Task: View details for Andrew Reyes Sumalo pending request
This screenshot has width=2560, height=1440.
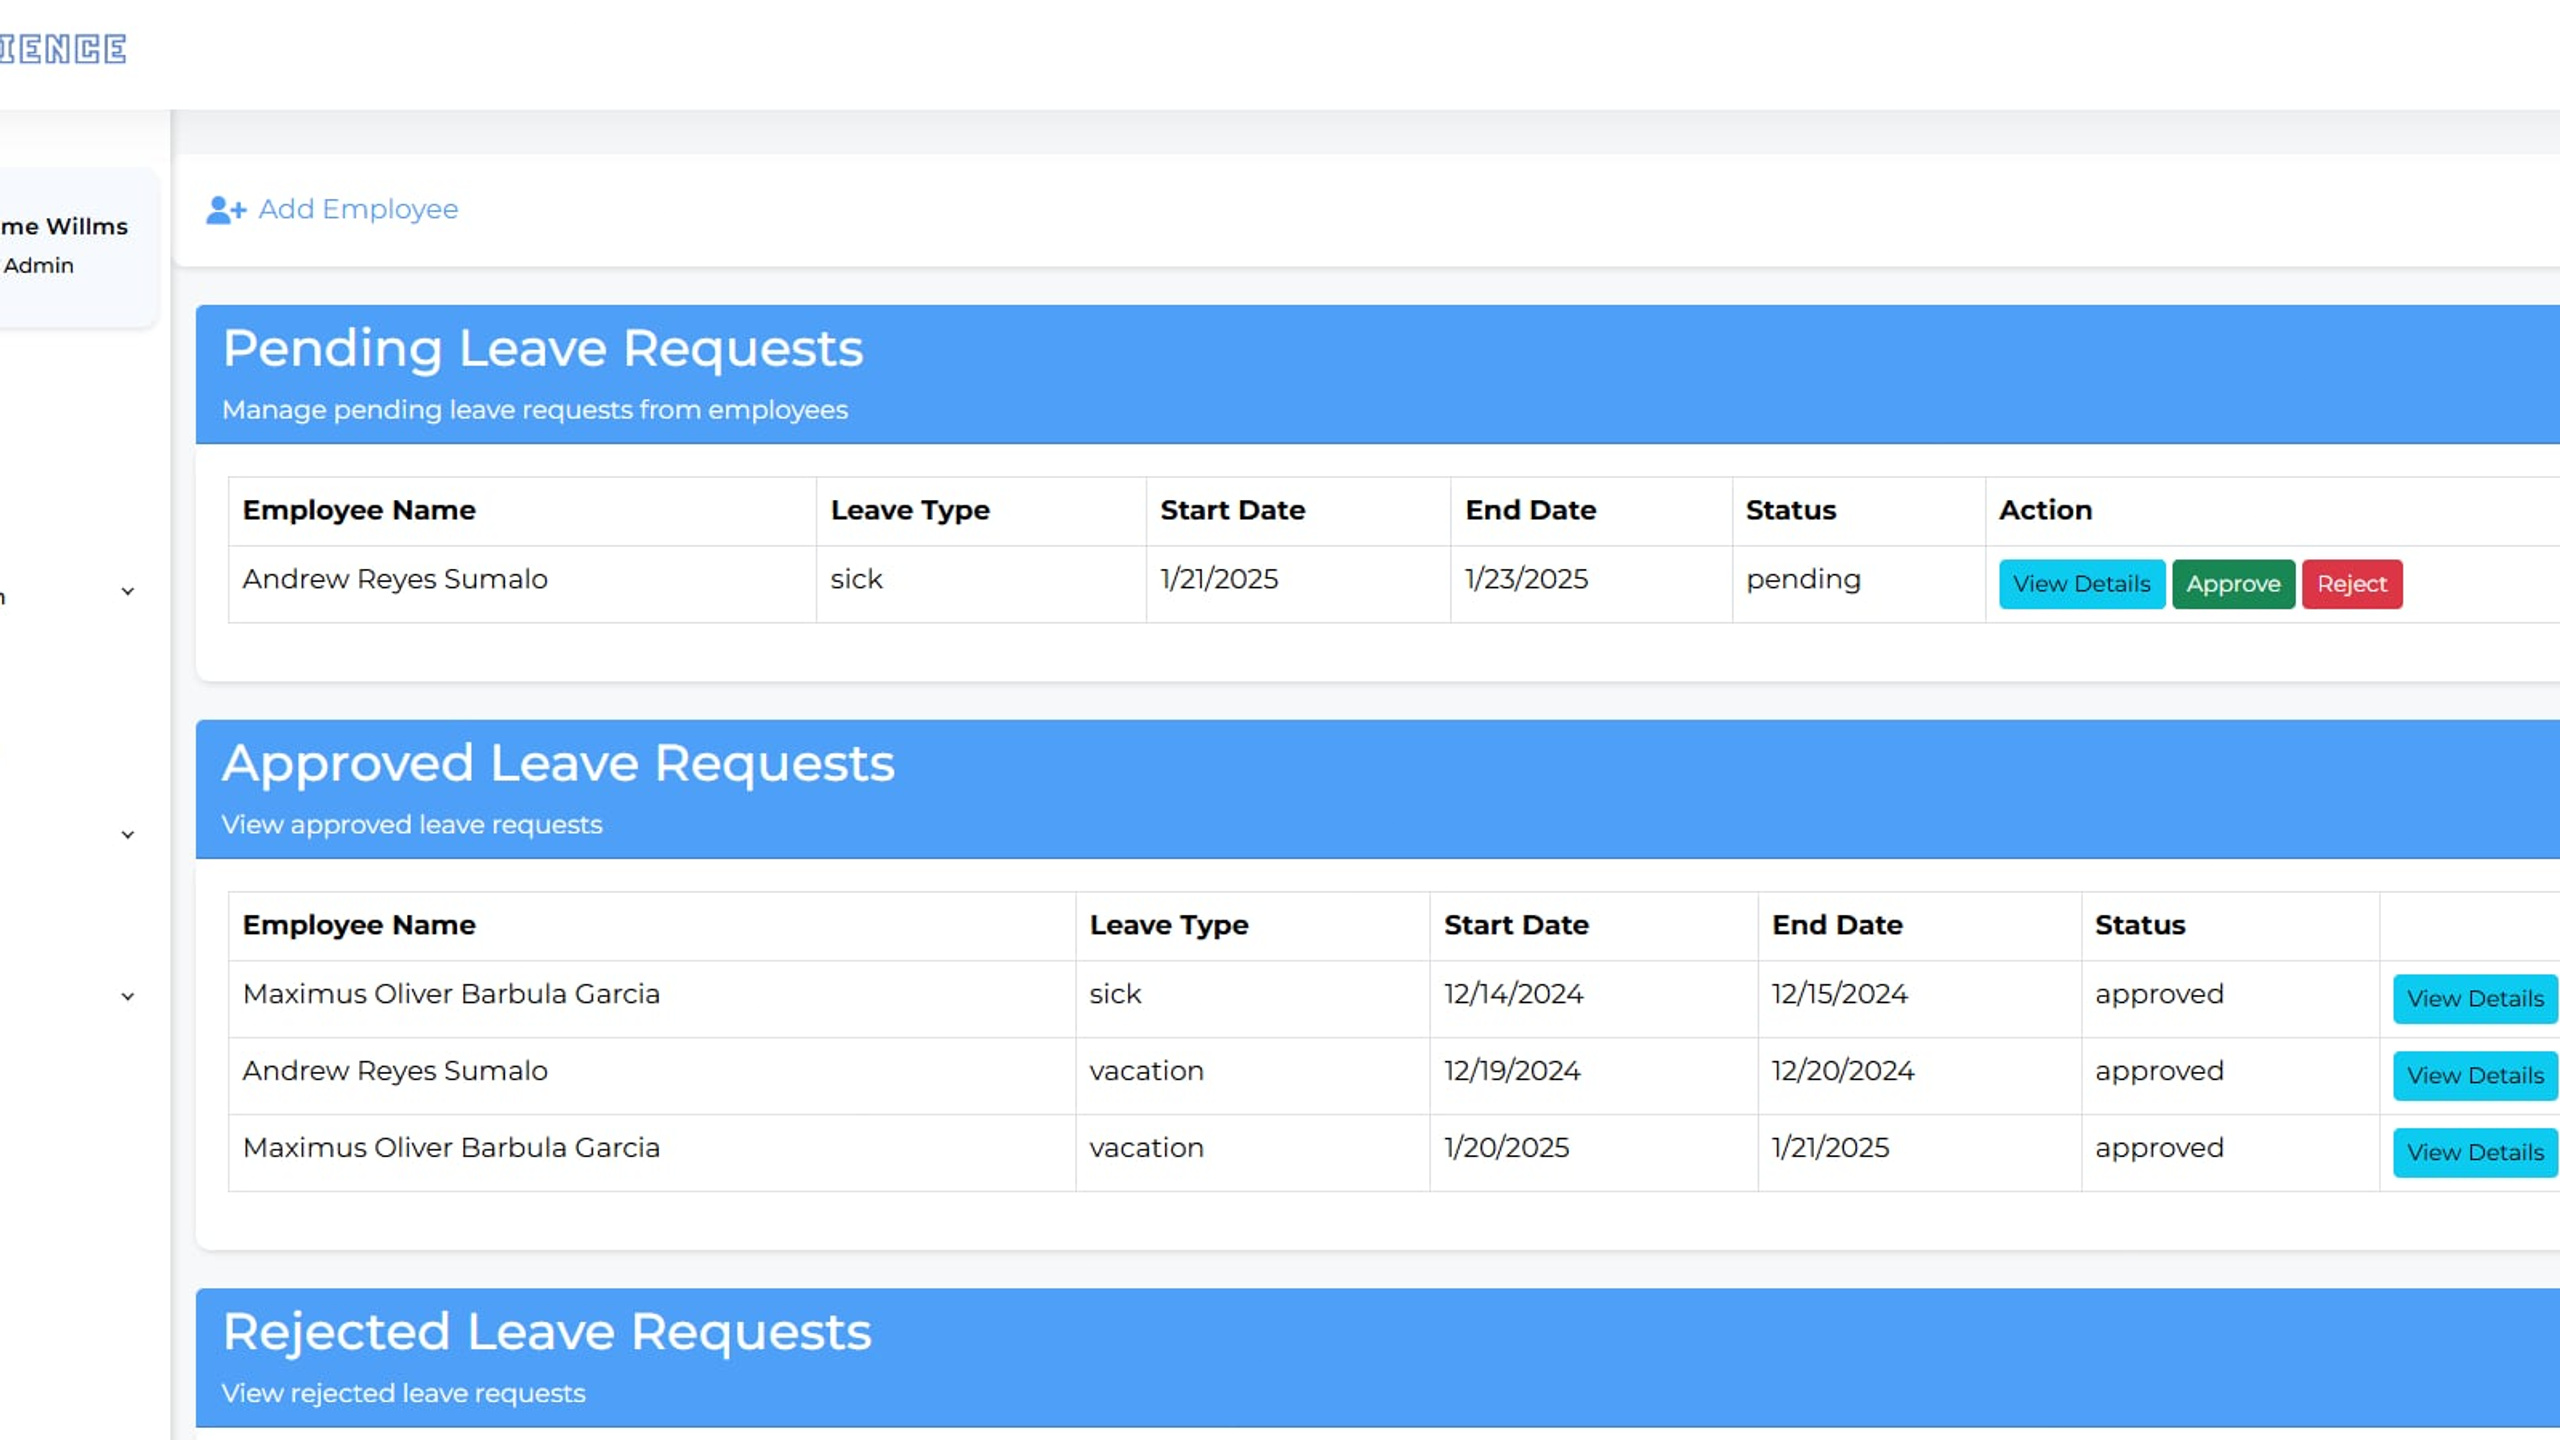Action: point(2081,584)
